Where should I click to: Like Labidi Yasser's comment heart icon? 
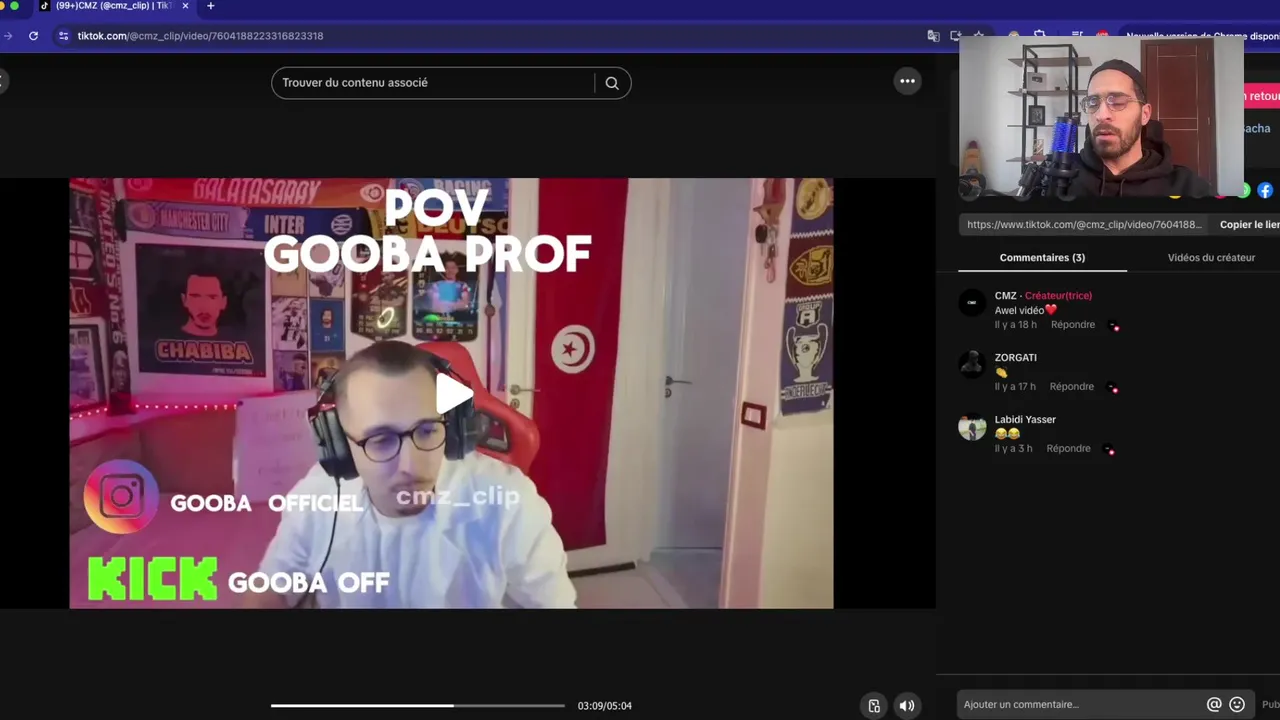pyautogui.click(x=1108, y=450)
